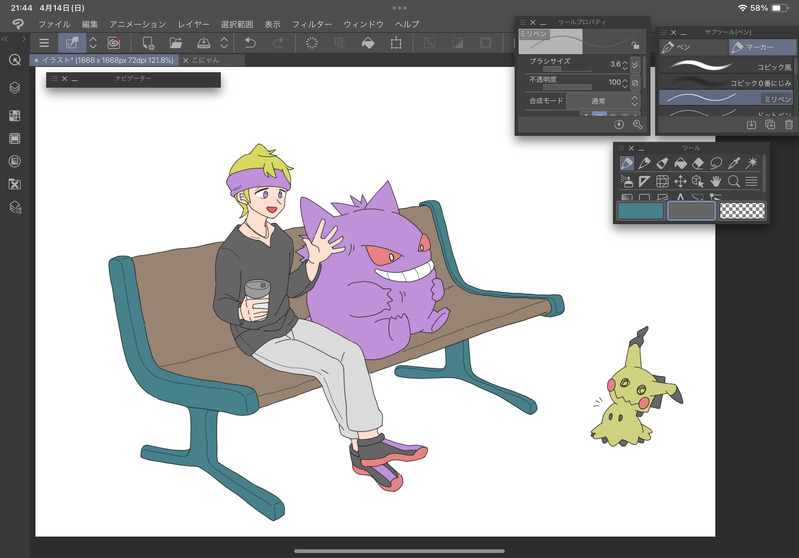Select the Eraser tool in tool palette
Image resolution: width=799 pixels, height=558 pixels.
pos(698,163)
